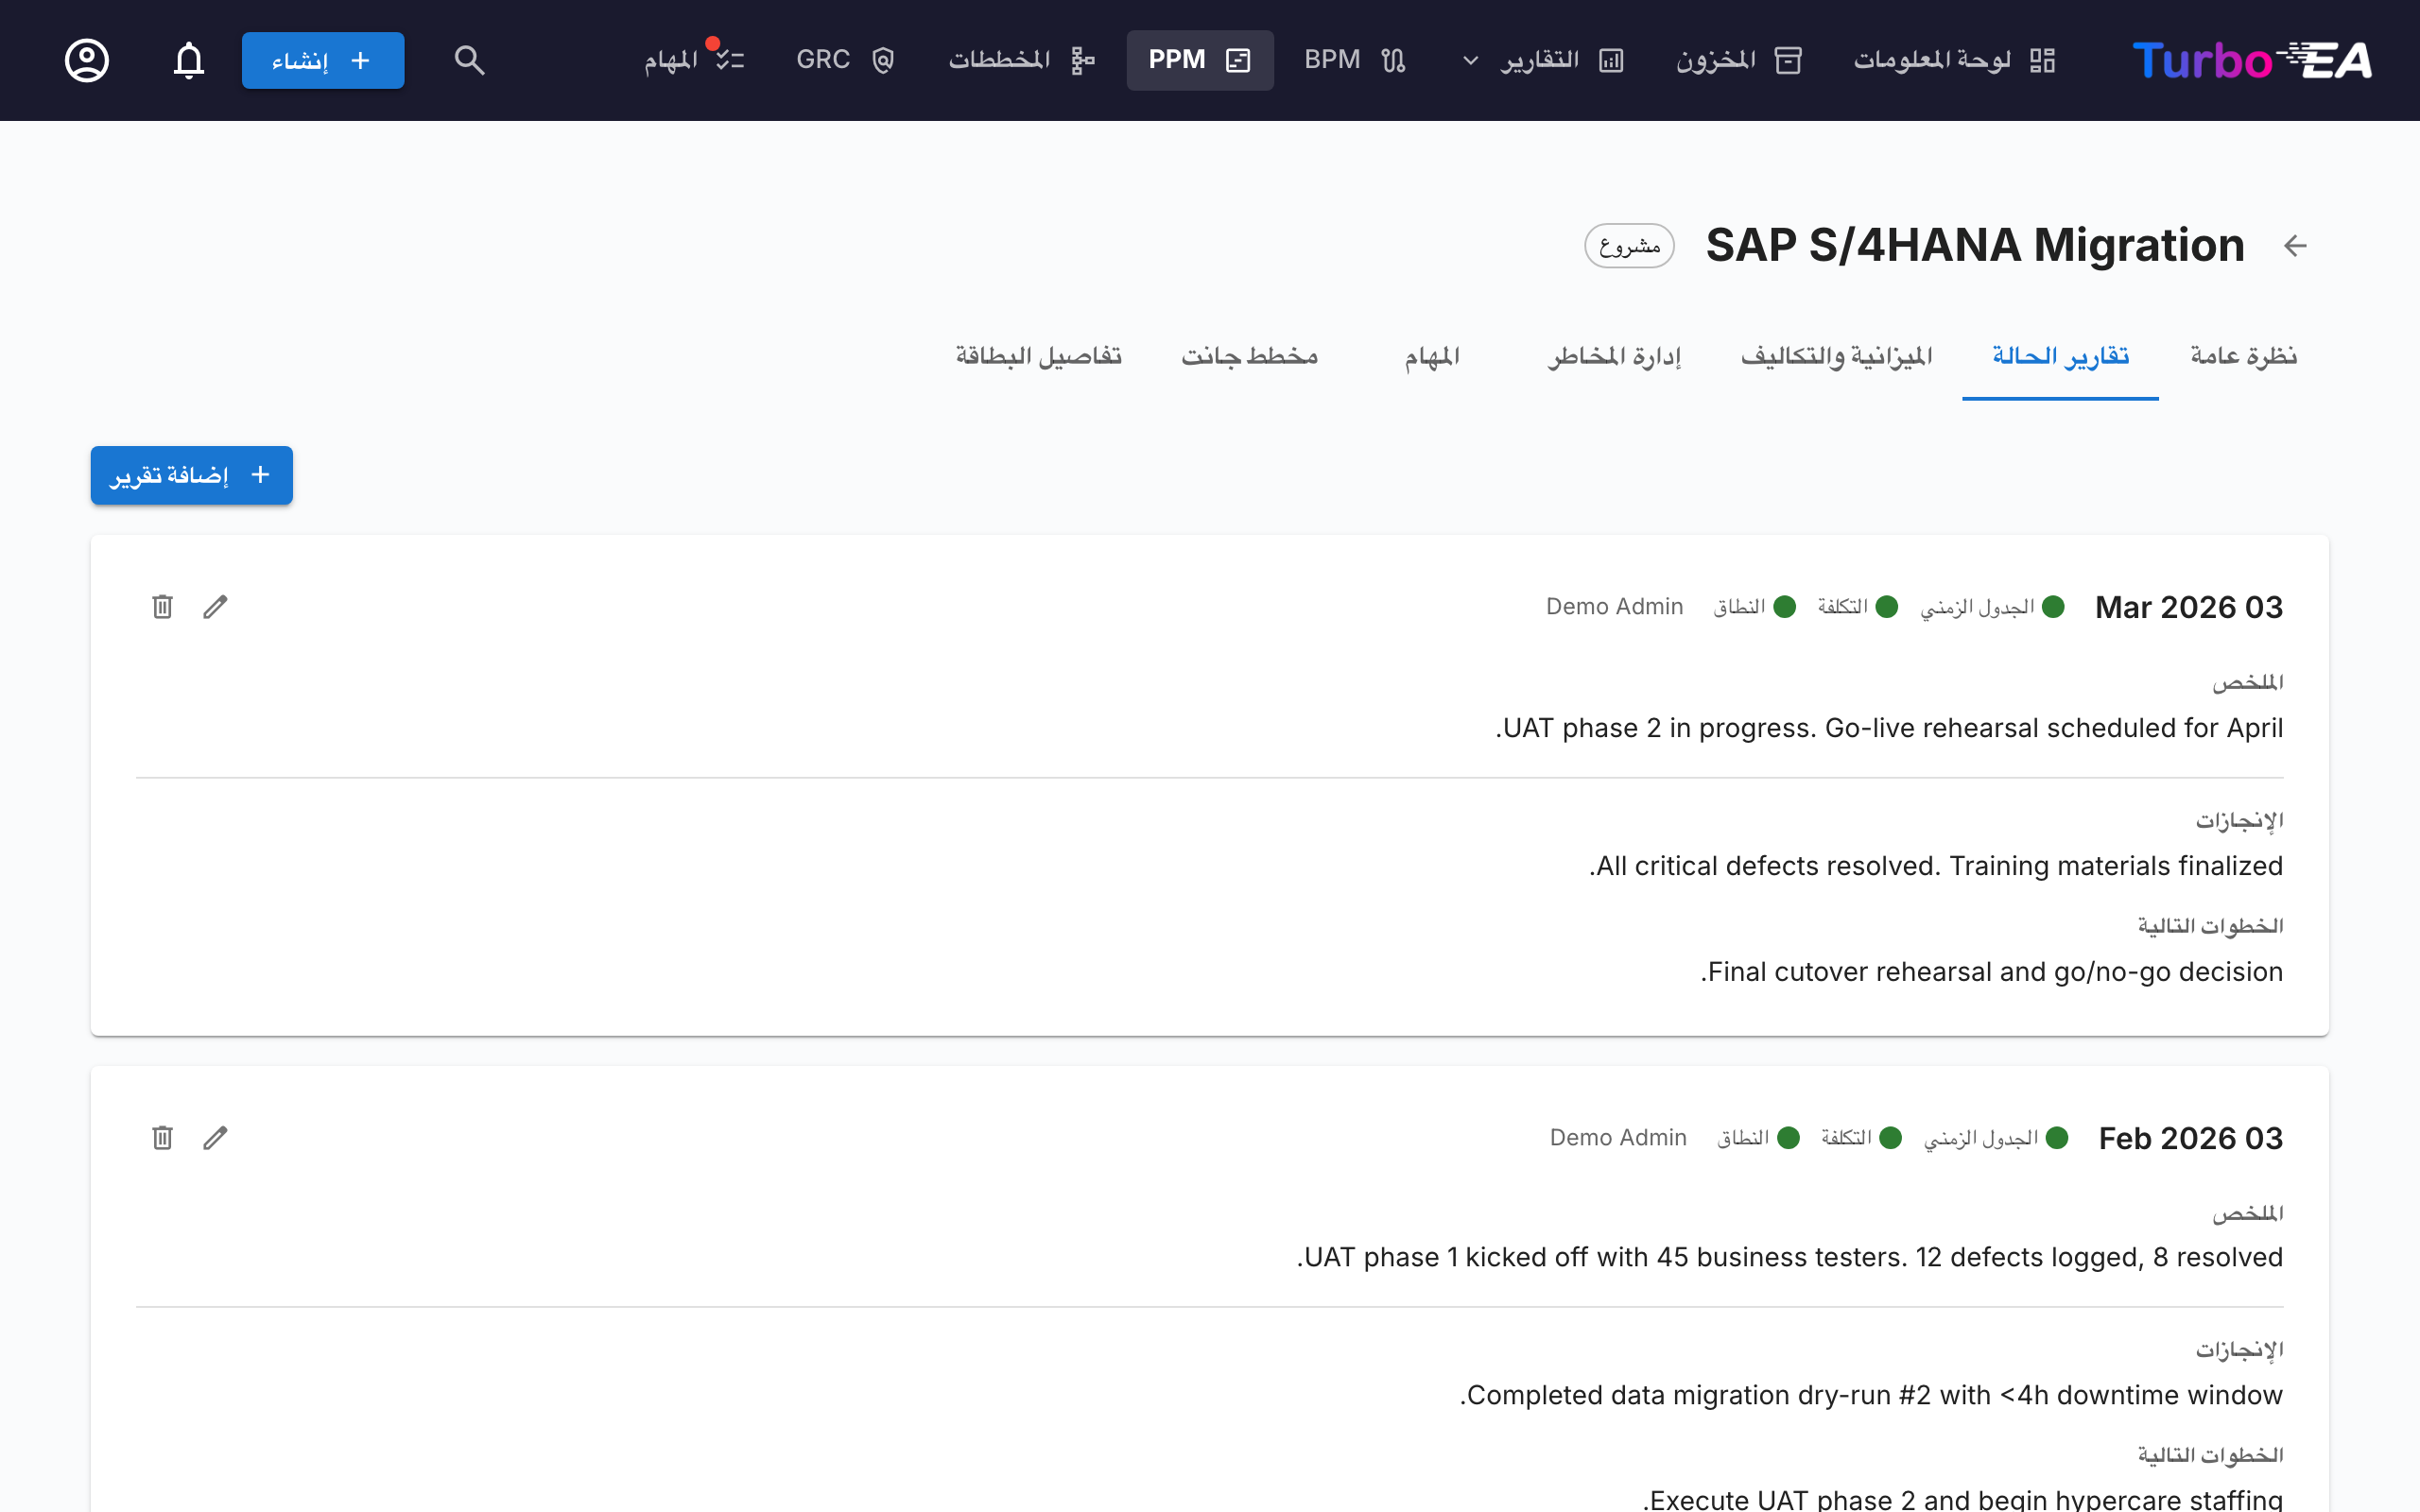The height and width of the screenshot is (1512, 2420).
Task: Click the إنشاء create button
Action: tap(323, 60)
